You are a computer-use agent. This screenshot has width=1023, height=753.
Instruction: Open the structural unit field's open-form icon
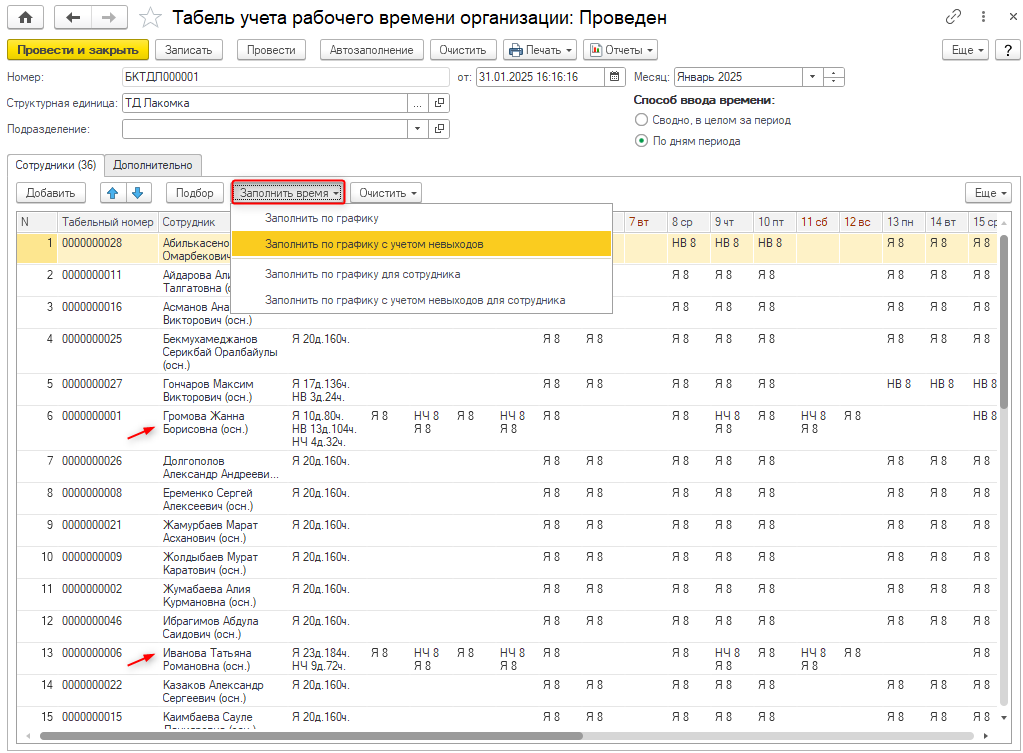(440, 102)
